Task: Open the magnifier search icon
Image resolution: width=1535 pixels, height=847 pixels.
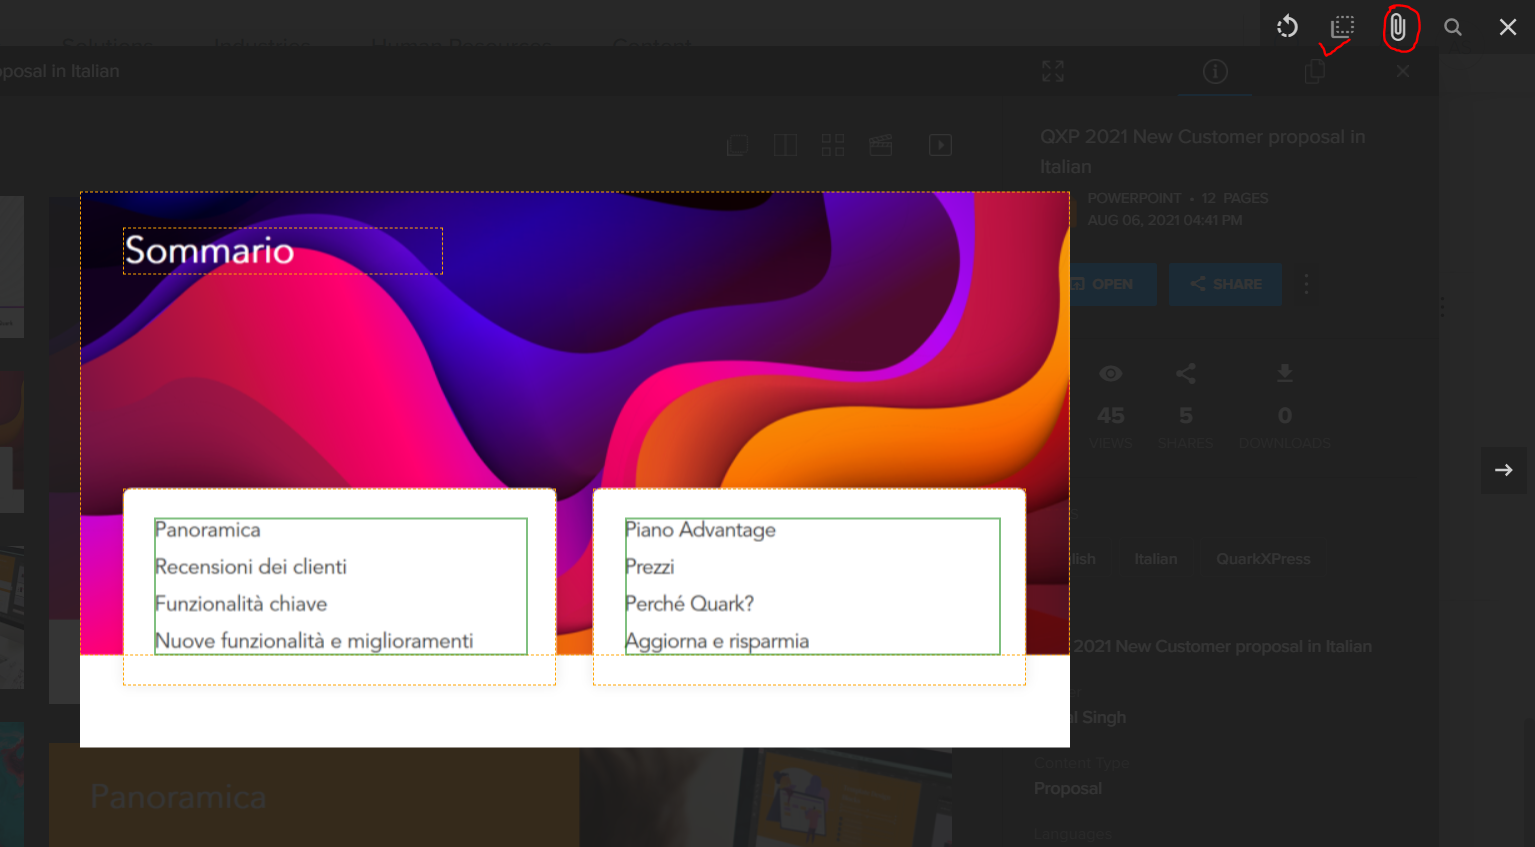Action: pyautogui.click(x=1453, y=27)
